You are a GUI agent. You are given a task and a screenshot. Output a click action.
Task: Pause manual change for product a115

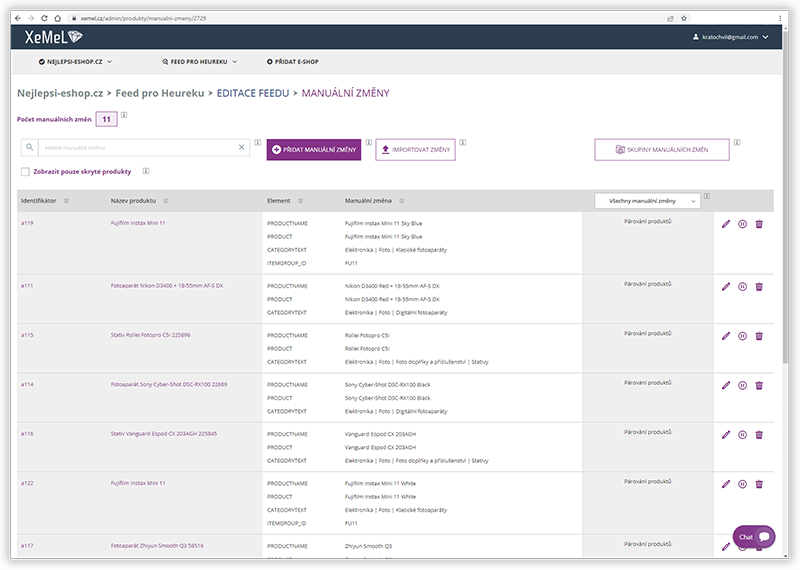tap(742, 336)
